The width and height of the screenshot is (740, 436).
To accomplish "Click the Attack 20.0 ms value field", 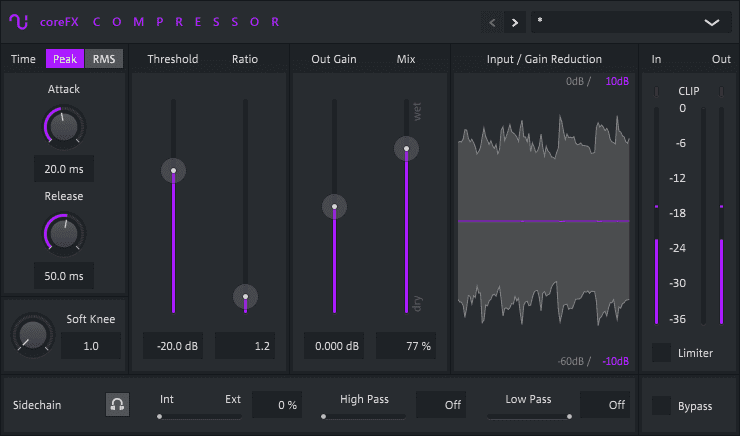I will [x=64, y=170].
